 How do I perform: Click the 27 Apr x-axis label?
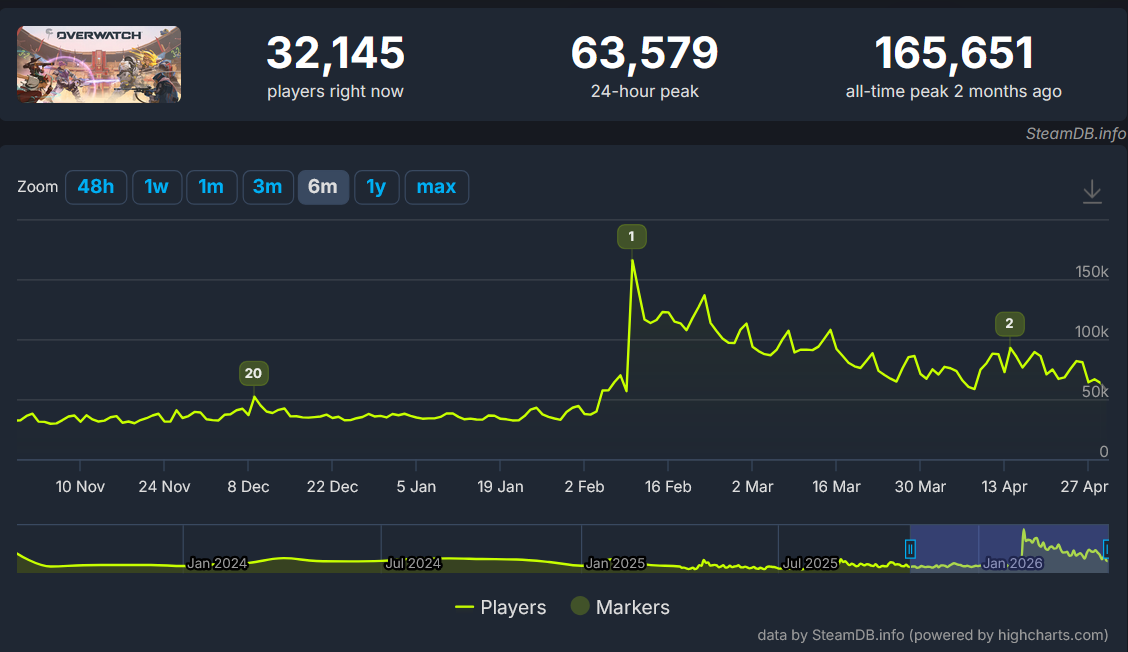coord(1084,486)
